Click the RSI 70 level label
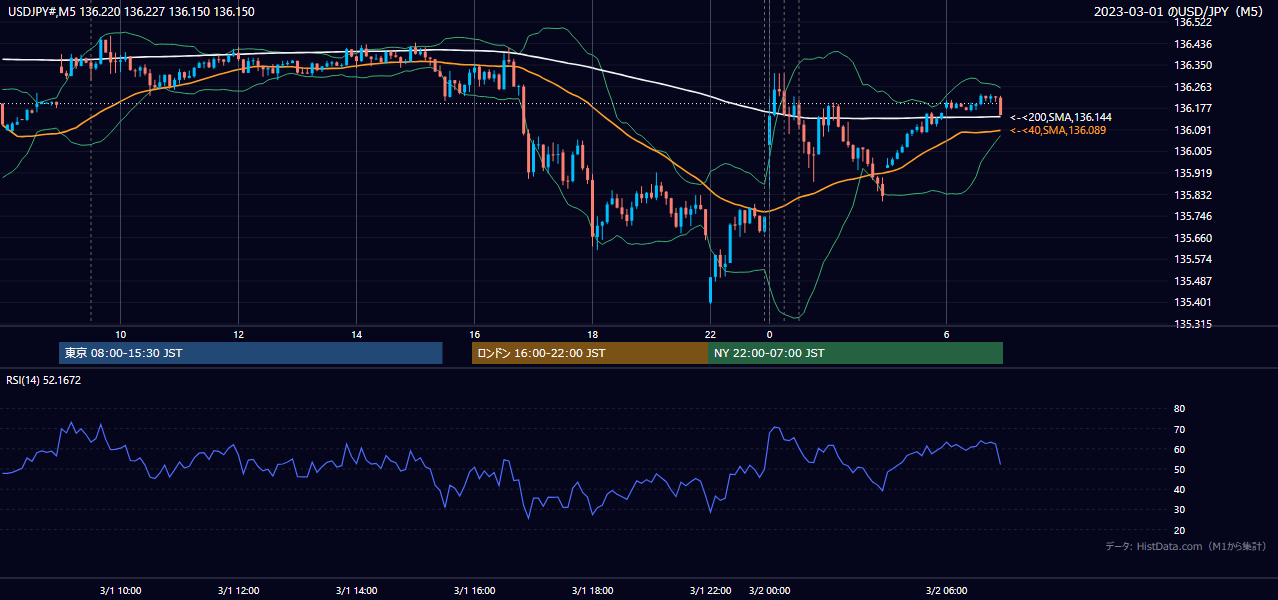 pyautogui.click(x=1179, y=429)
